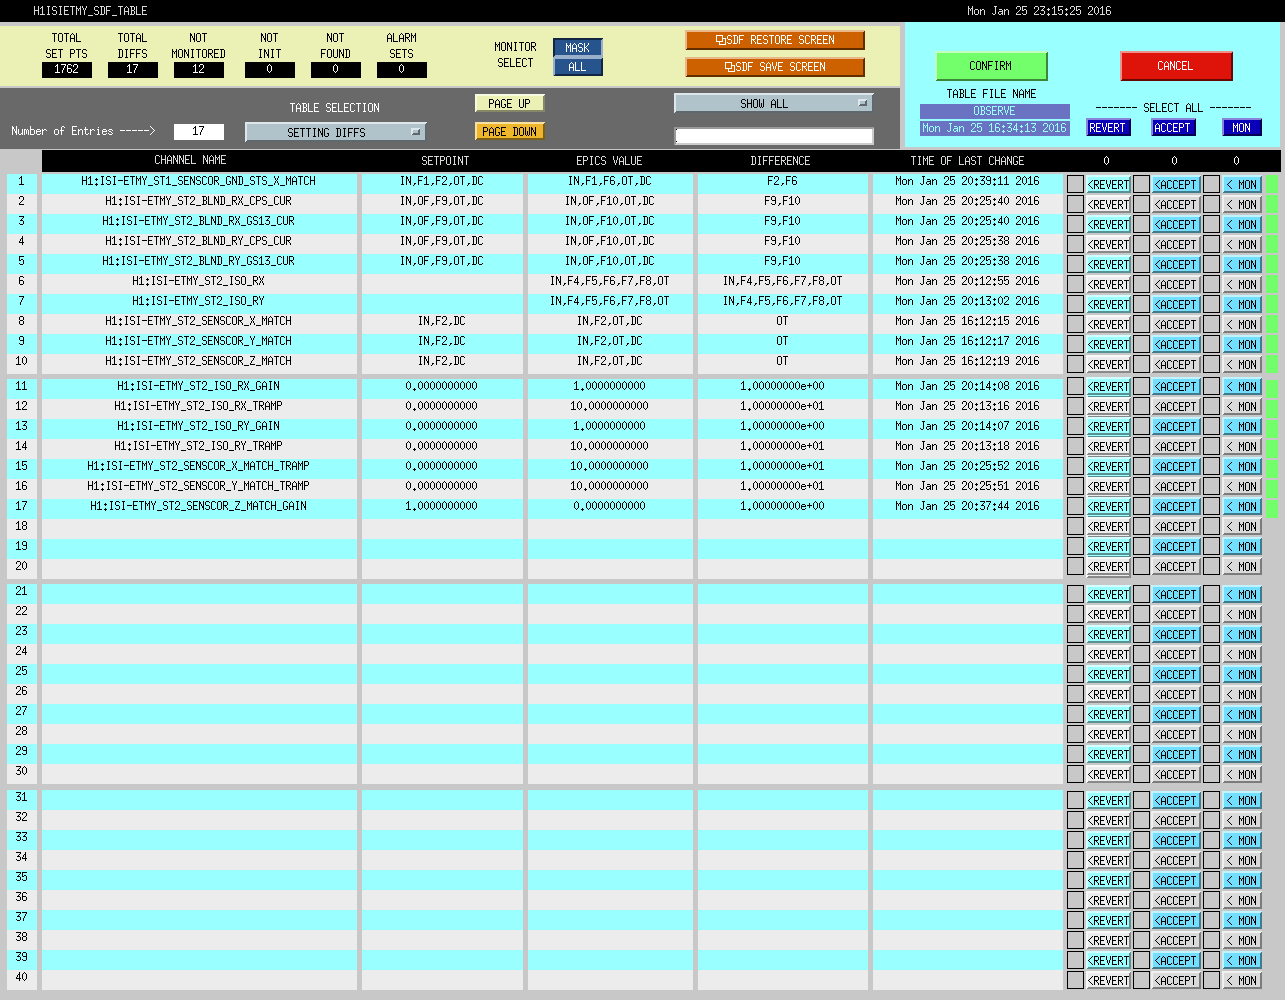Click REVERT for ST2_BLND_RX_CPS_CUR row

[x=1109, y=205]
